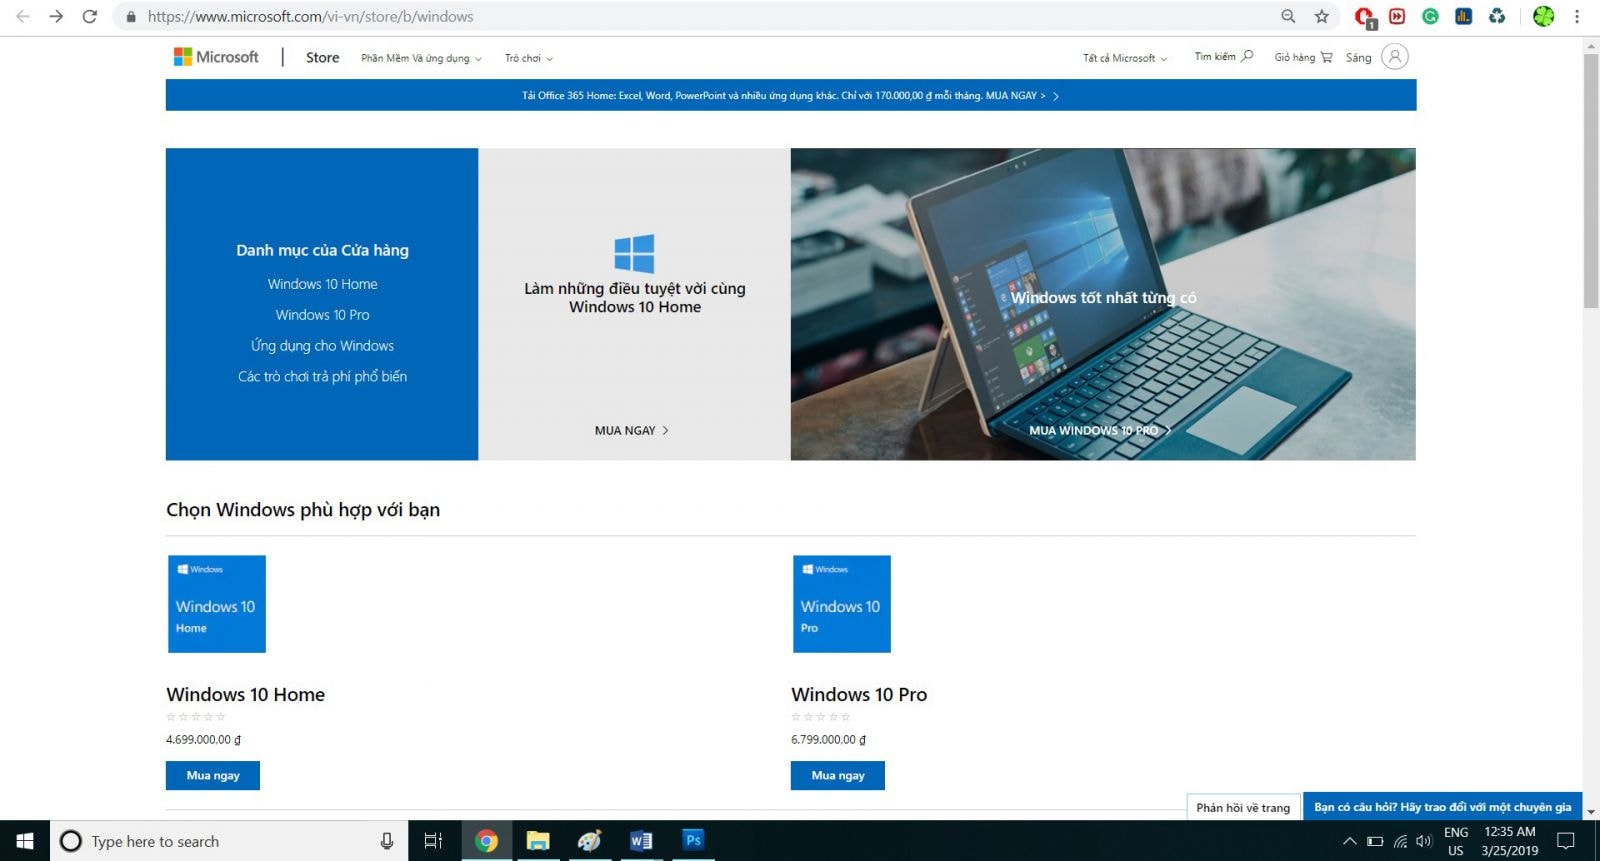
Task: Click the 6.799.000.00 ₫ price
Action: [829, 740]
